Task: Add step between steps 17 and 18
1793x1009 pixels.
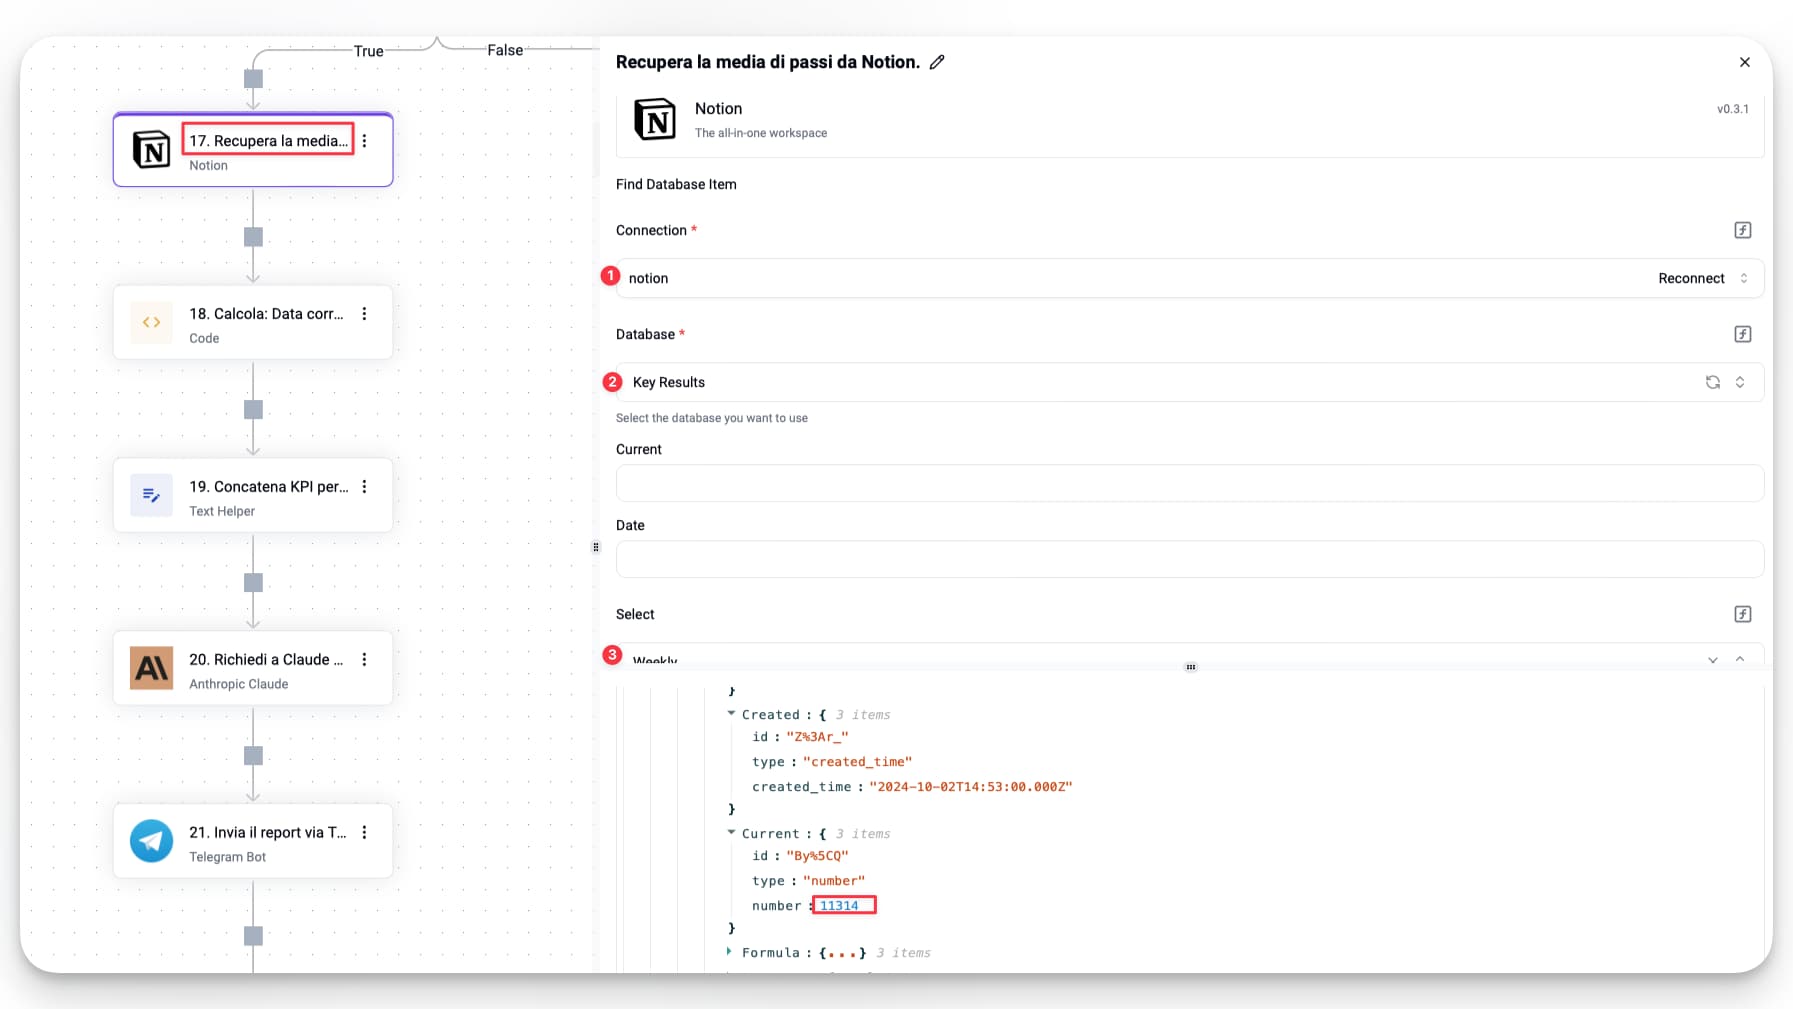Action: (253, 237)
